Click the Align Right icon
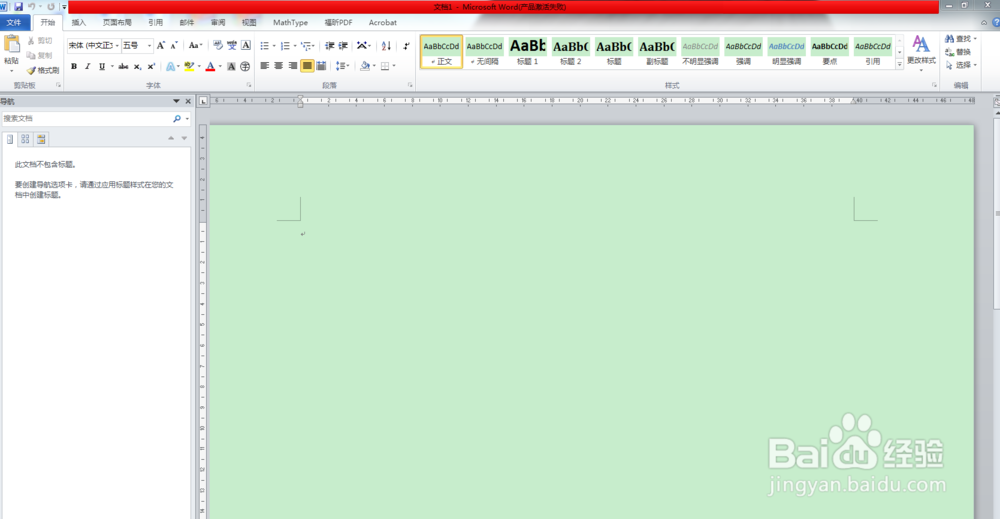Screen dimensions: 1000x519 pyautogui.click(x=293, y=66)
